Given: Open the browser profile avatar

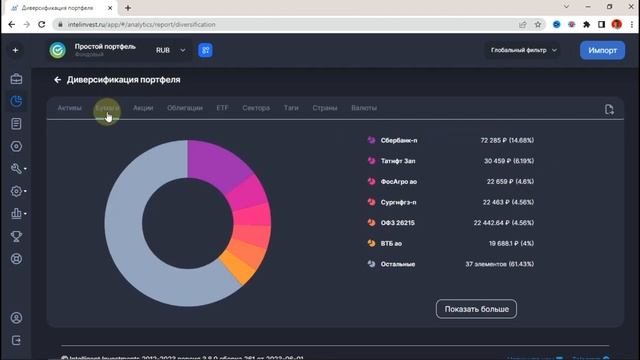Looking at the screenshot, I should 617,24.
